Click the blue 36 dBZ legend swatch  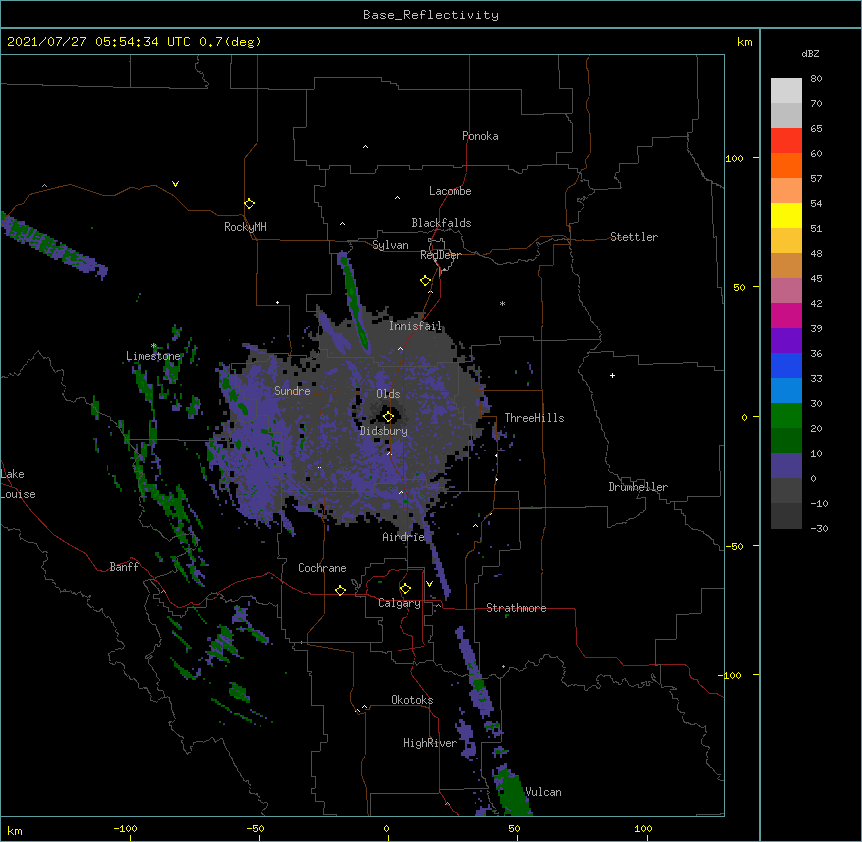786,365
